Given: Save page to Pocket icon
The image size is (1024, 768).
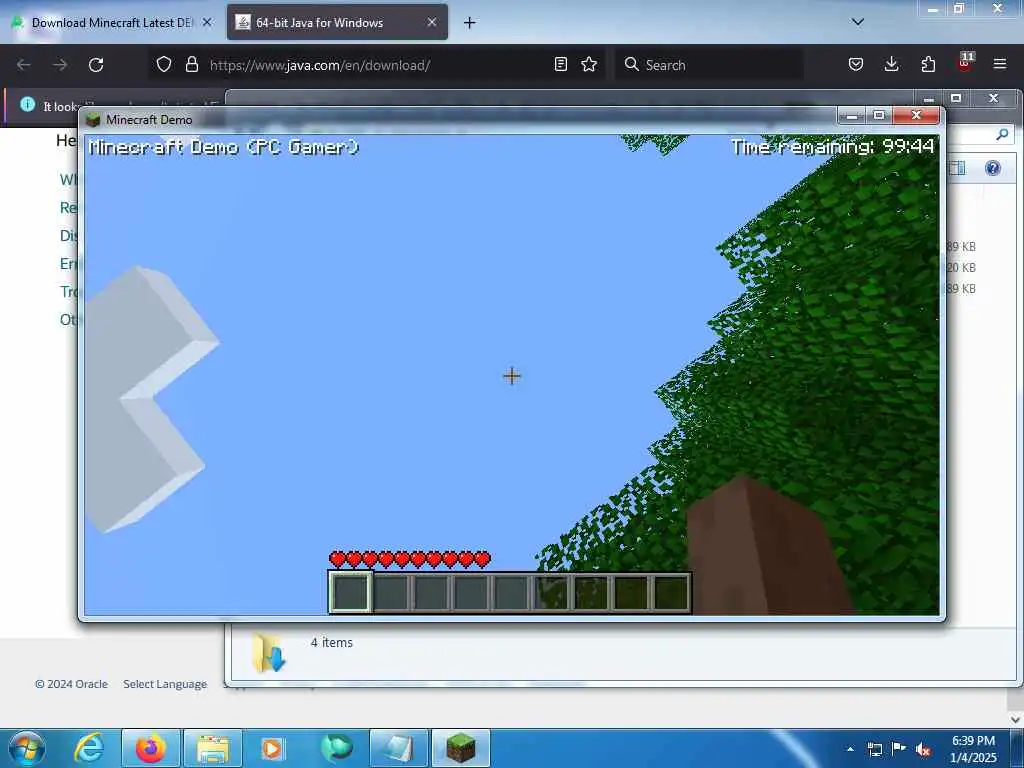Looking at the screenshot, I should click(856, 64).
